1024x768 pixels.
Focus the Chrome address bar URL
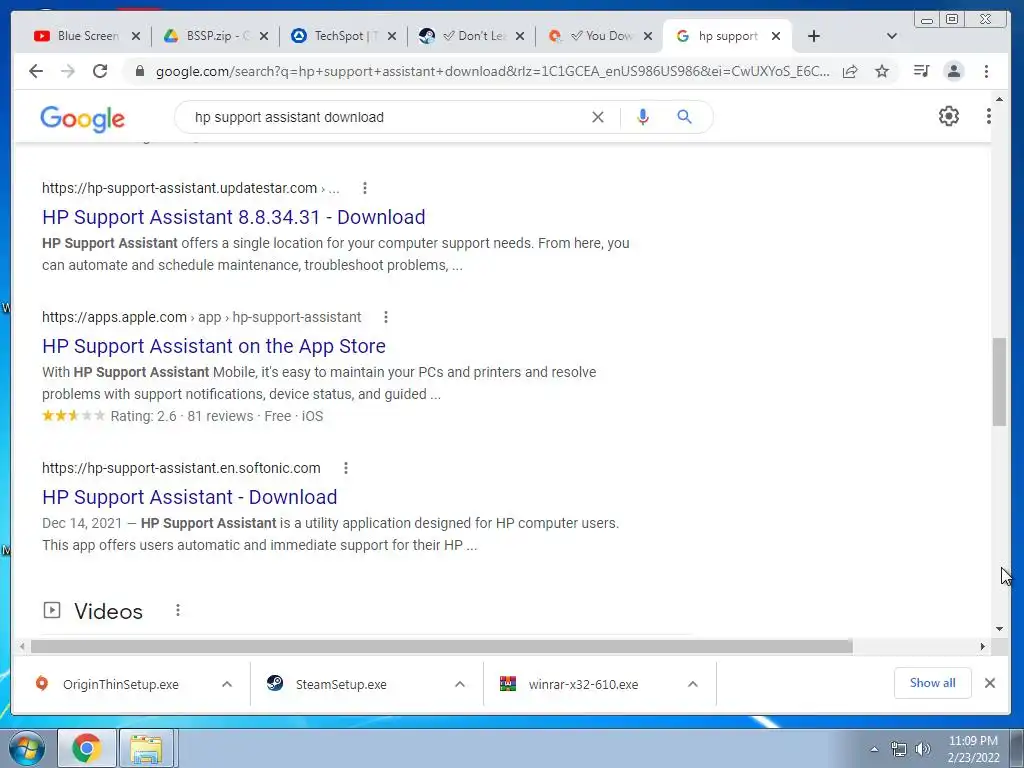click(492, 71)
